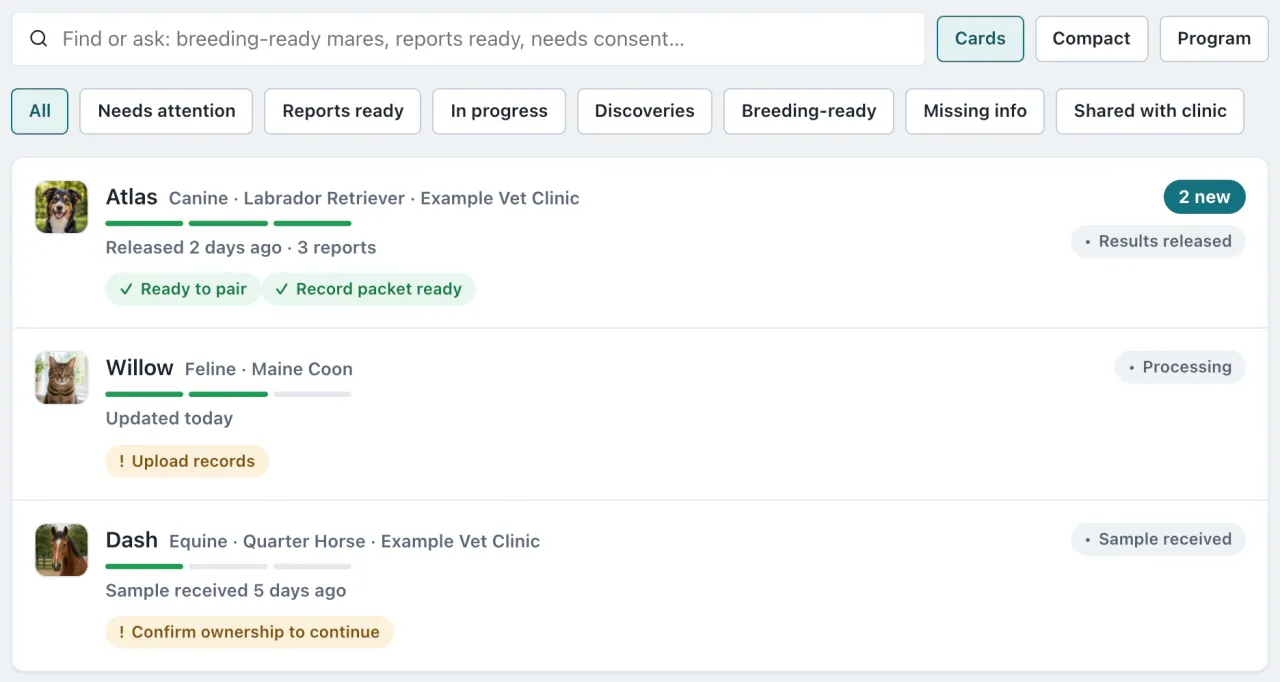Click the exclamation icon in Upload records
The height and width of the screenshot is (682, 1280).
coord(122,461)
